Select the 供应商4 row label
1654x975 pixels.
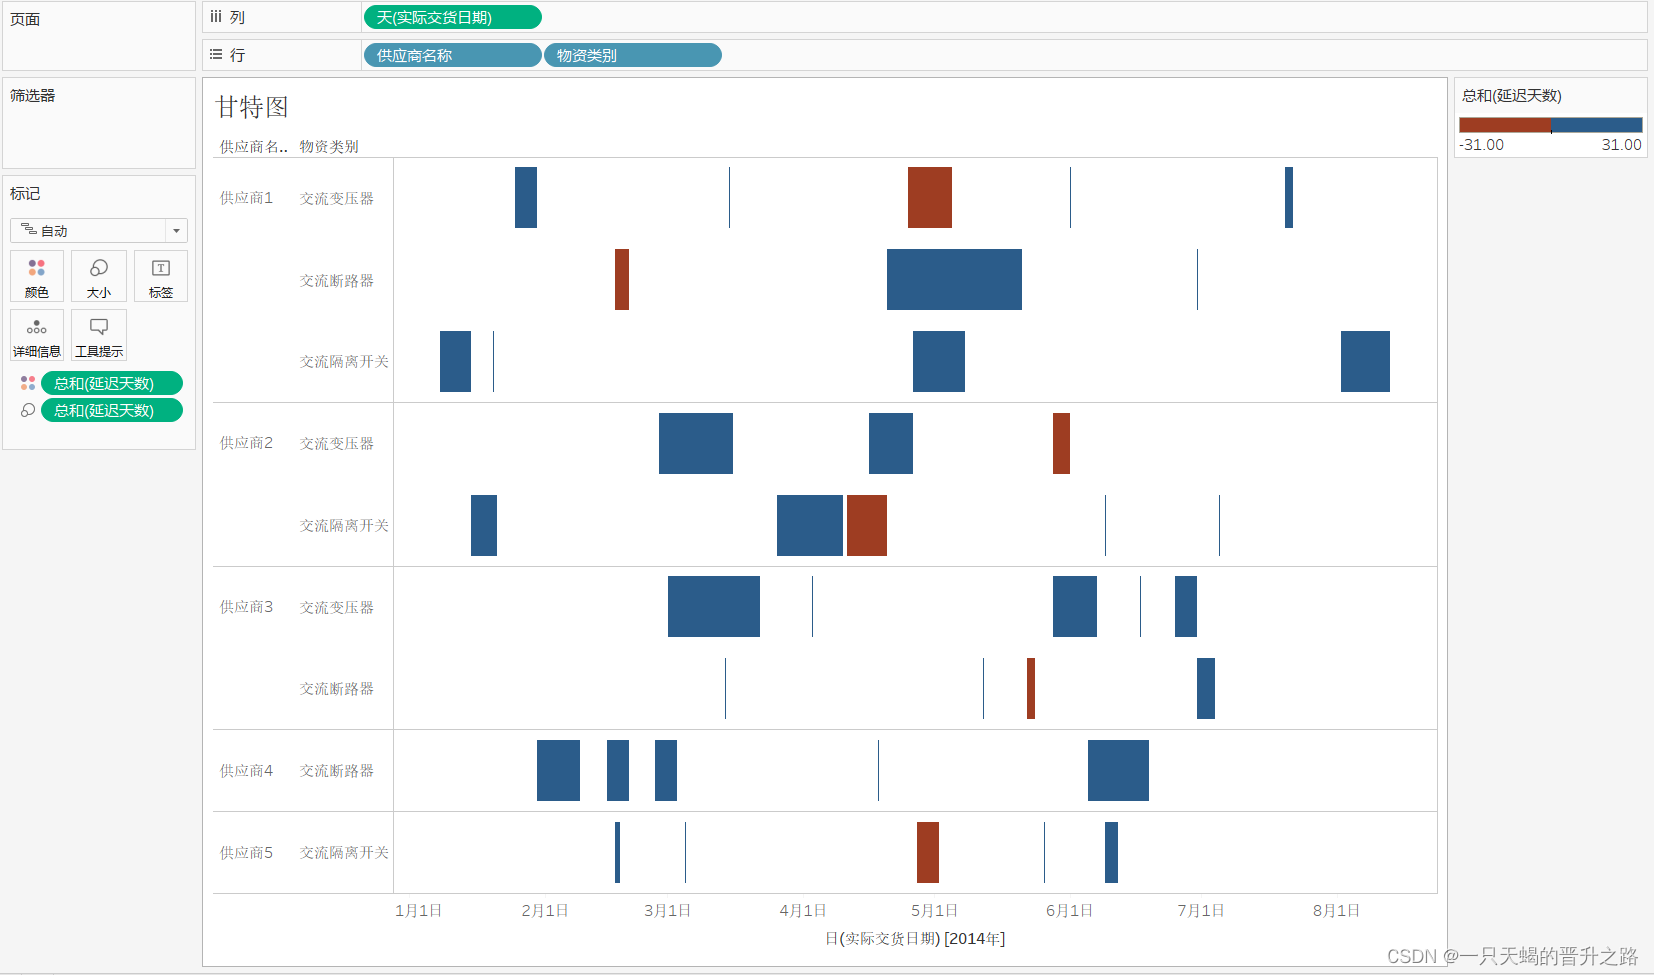[x=246, y=771]
